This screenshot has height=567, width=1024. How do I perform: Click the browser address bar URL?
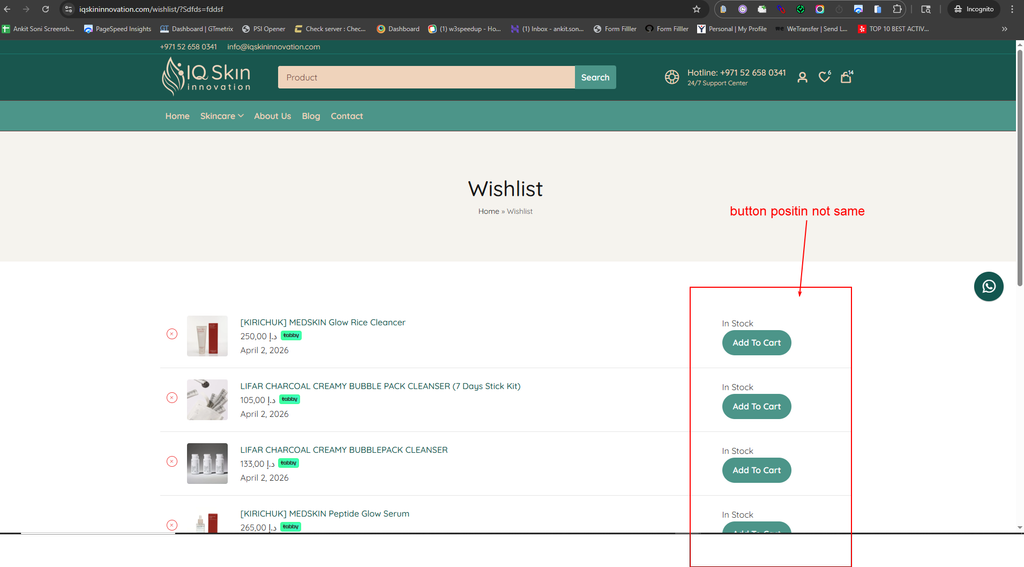pos(152,9)
